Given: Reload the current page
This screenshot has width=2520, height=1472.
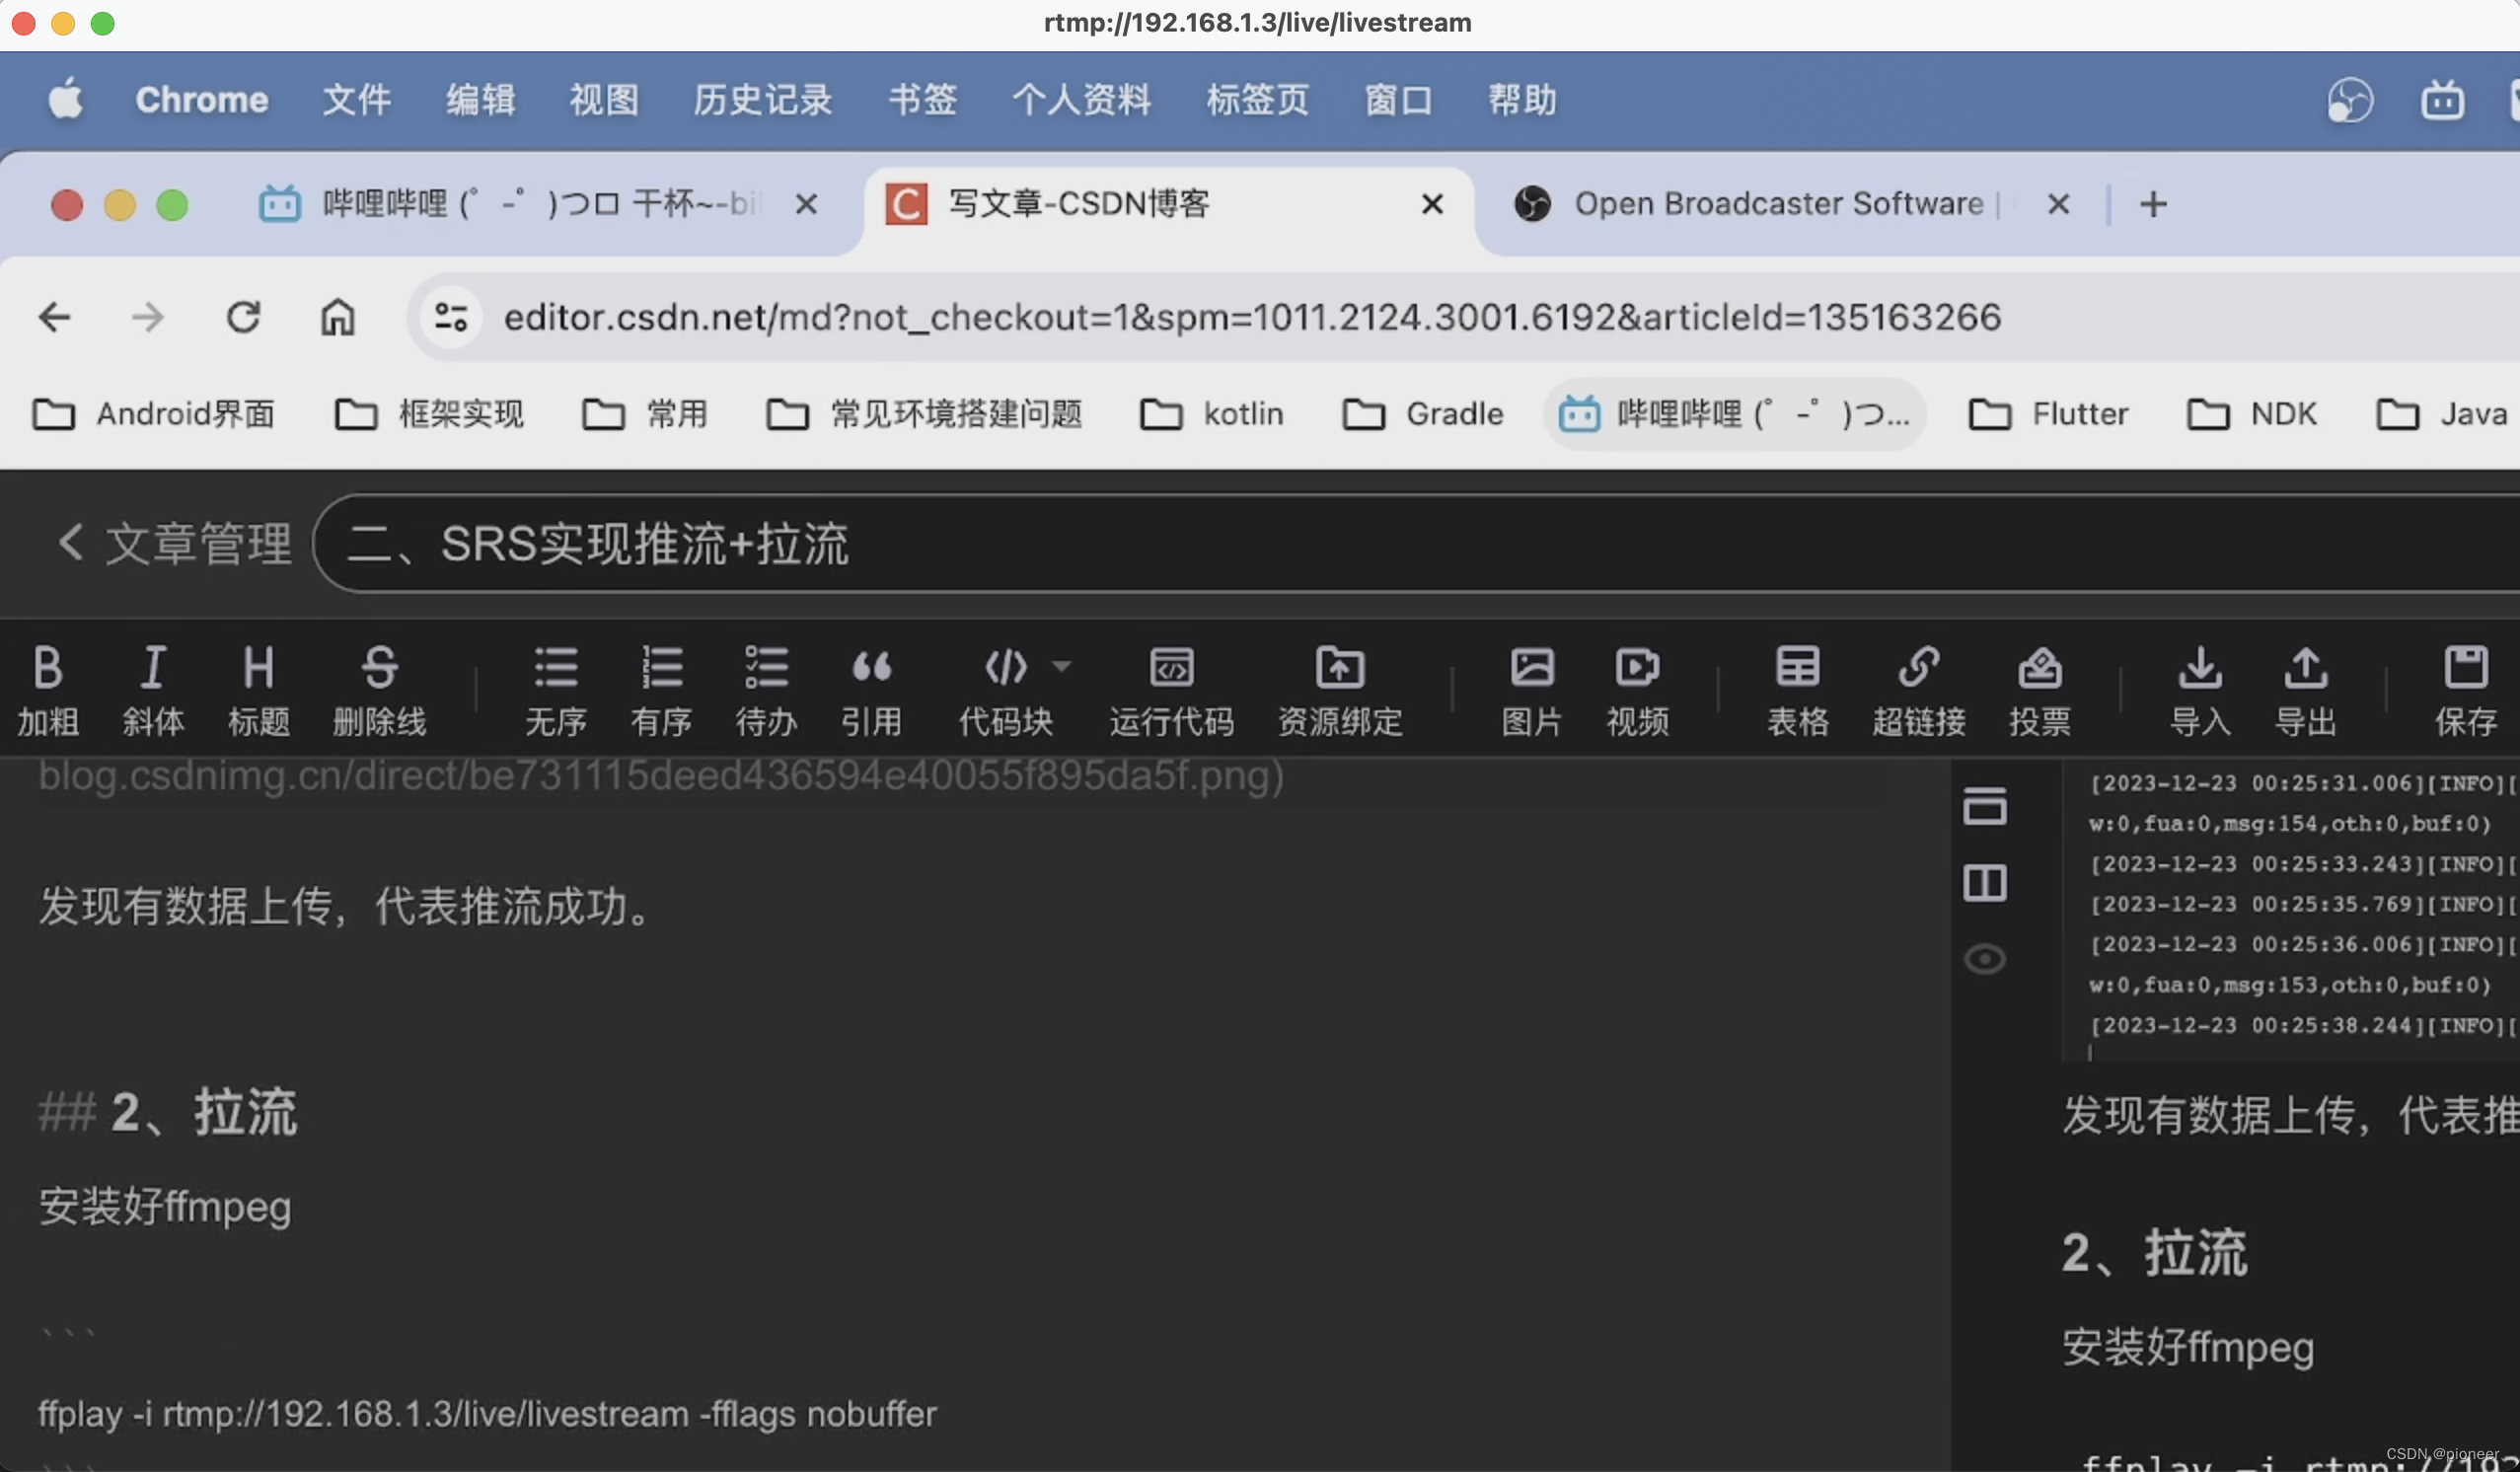Looking at the screenshot, I should click(243, 317).
